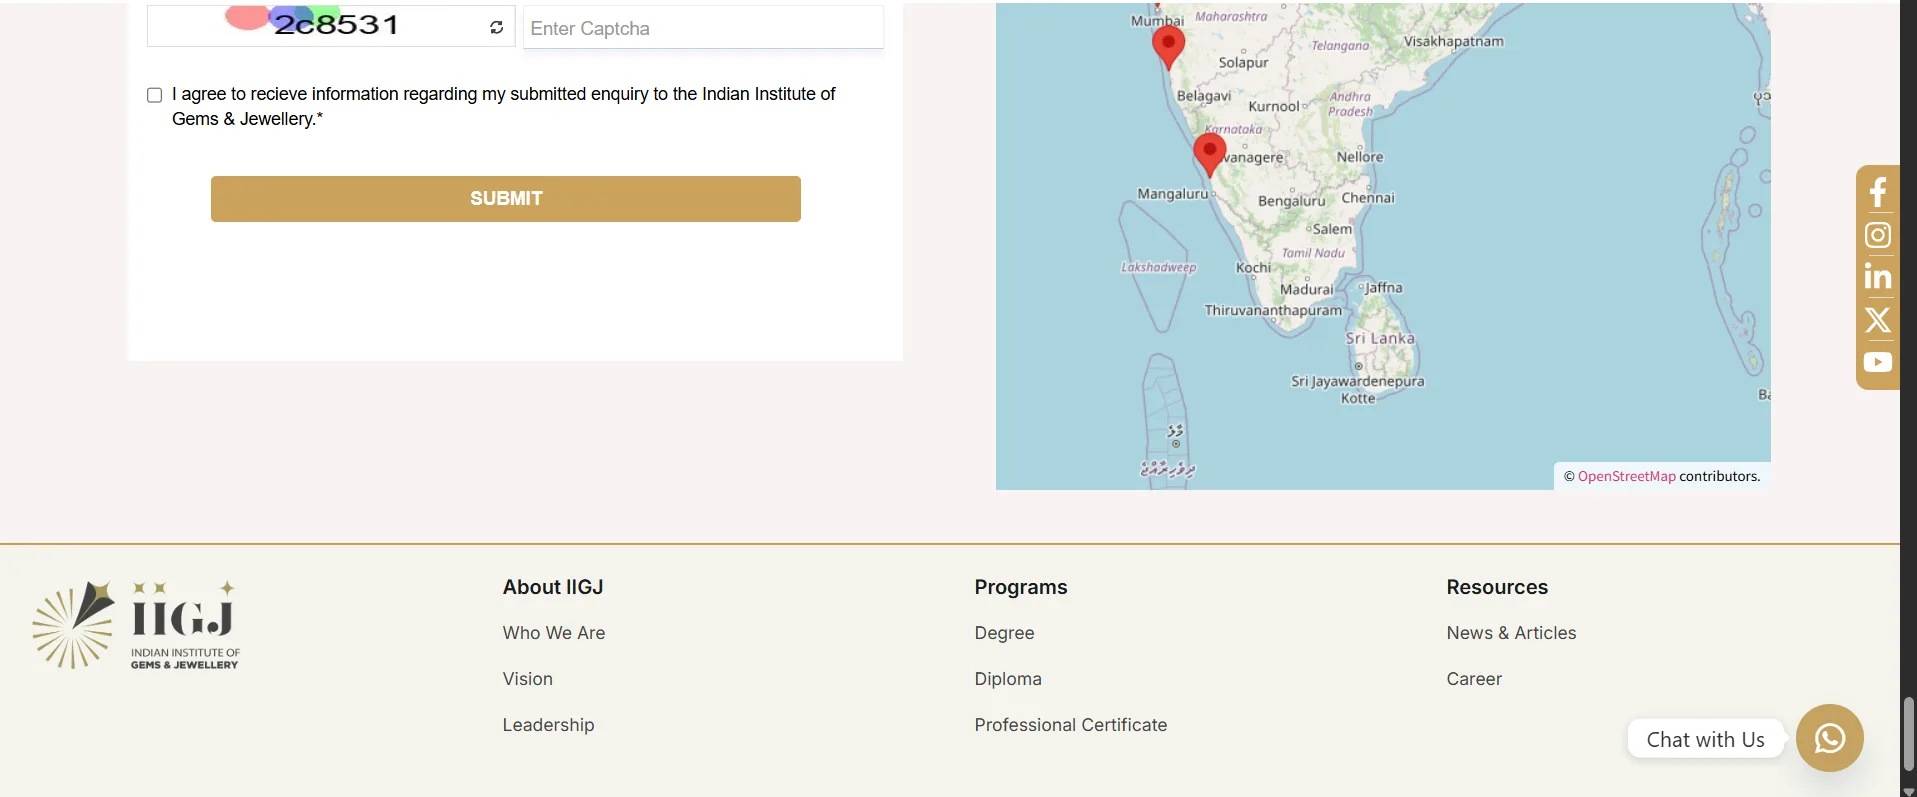Open the YouTube social icon
Viewport: 1917px width, 797px height.
[x=1877, y=362]
